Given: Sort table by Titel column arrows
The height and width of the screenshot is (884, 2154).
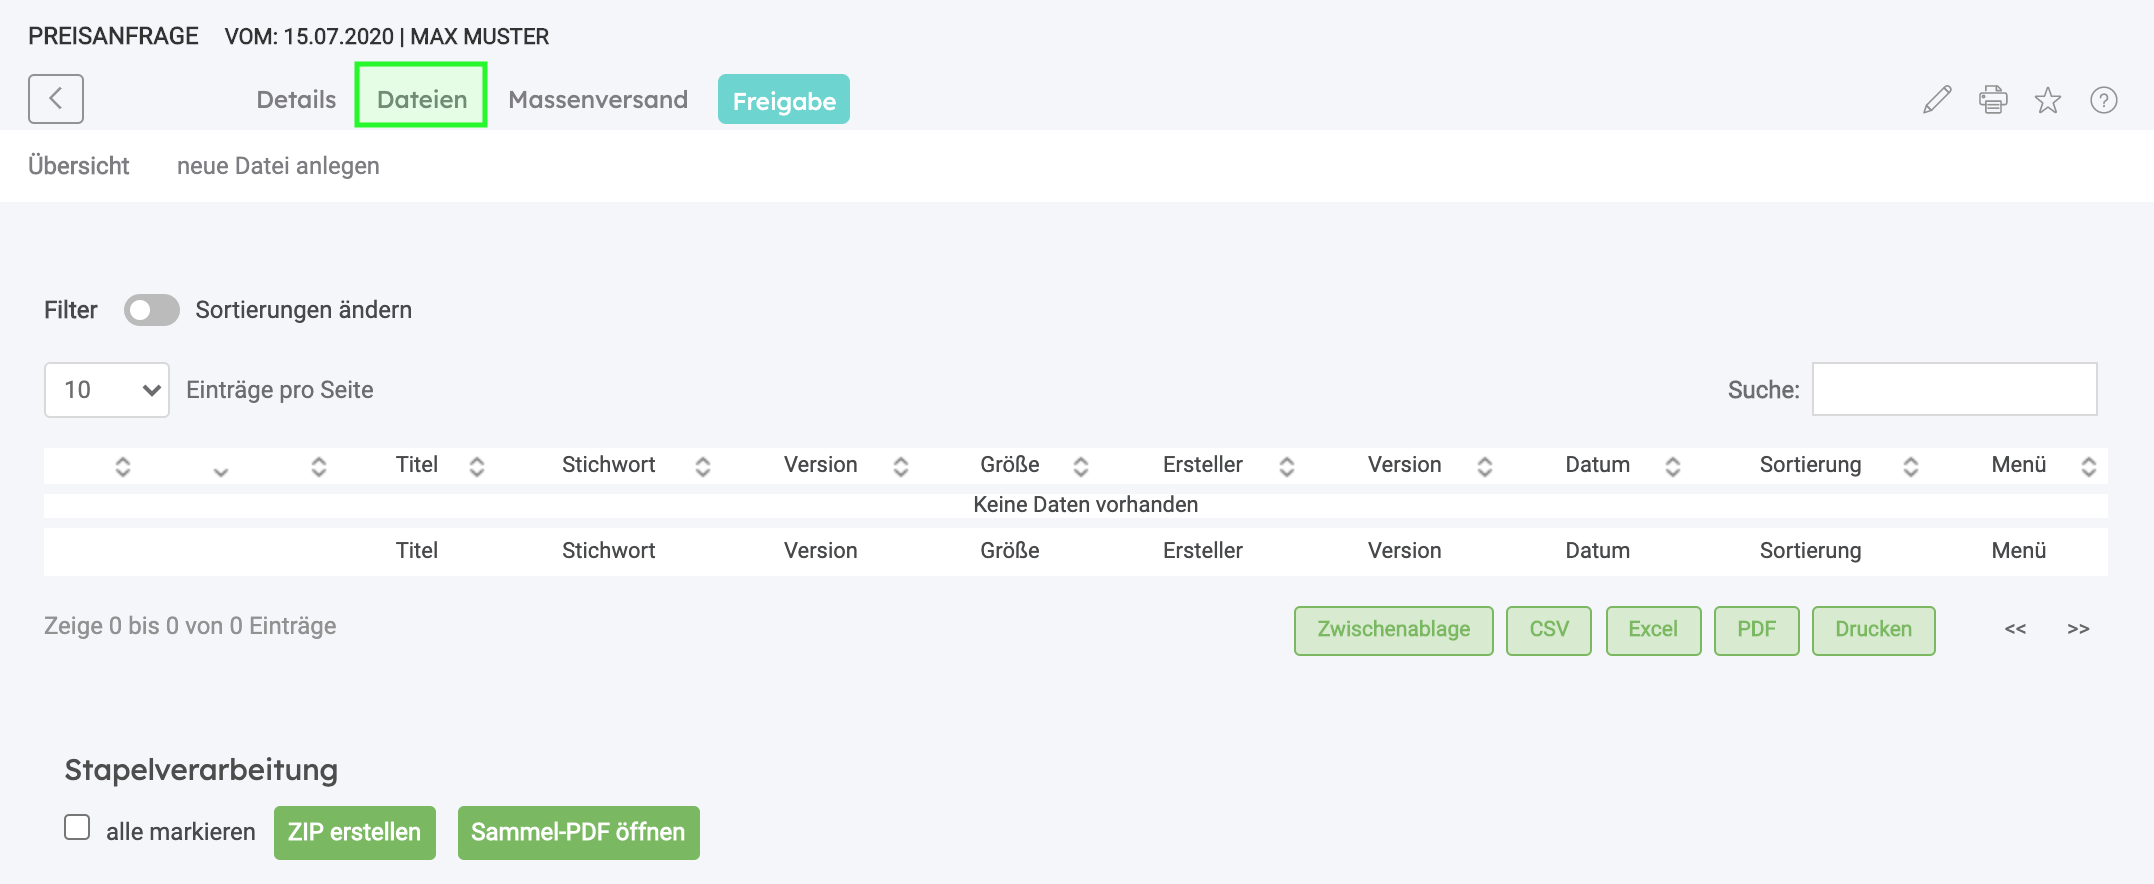Looking at the screenshot, I should pos(477,466).
